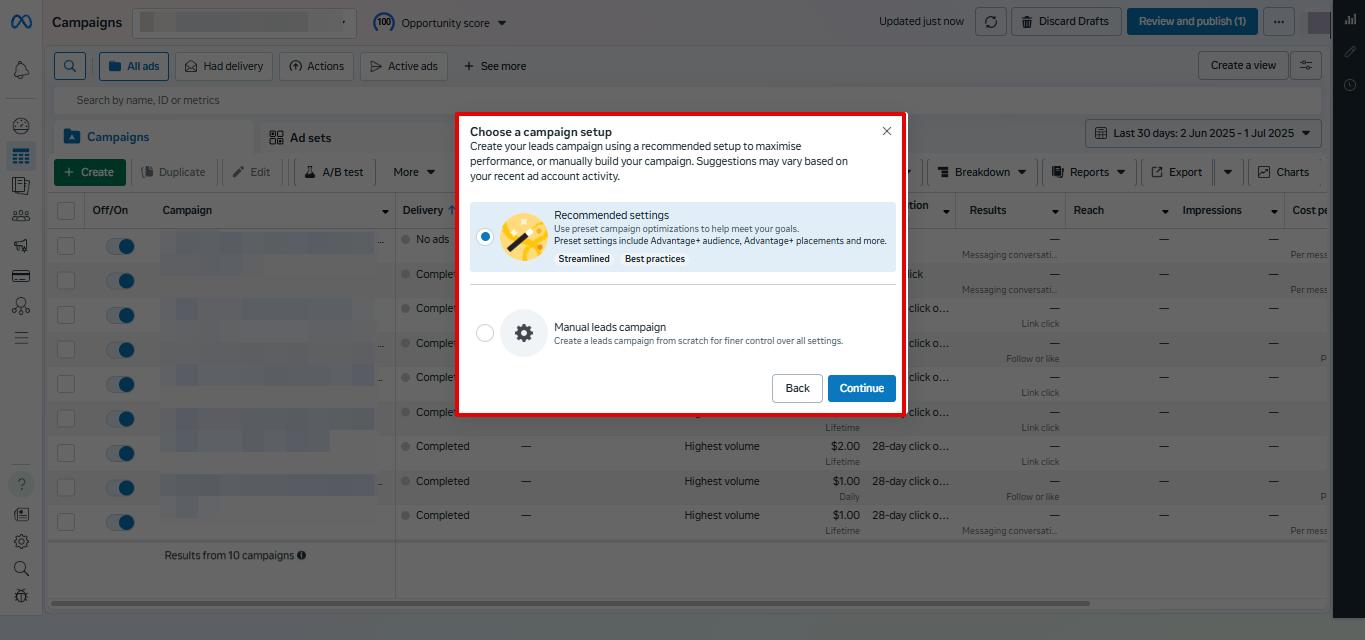This screenshot has width=1365, height=640.
Task: Click the Meta logo icon
Action: coord(21,22)
